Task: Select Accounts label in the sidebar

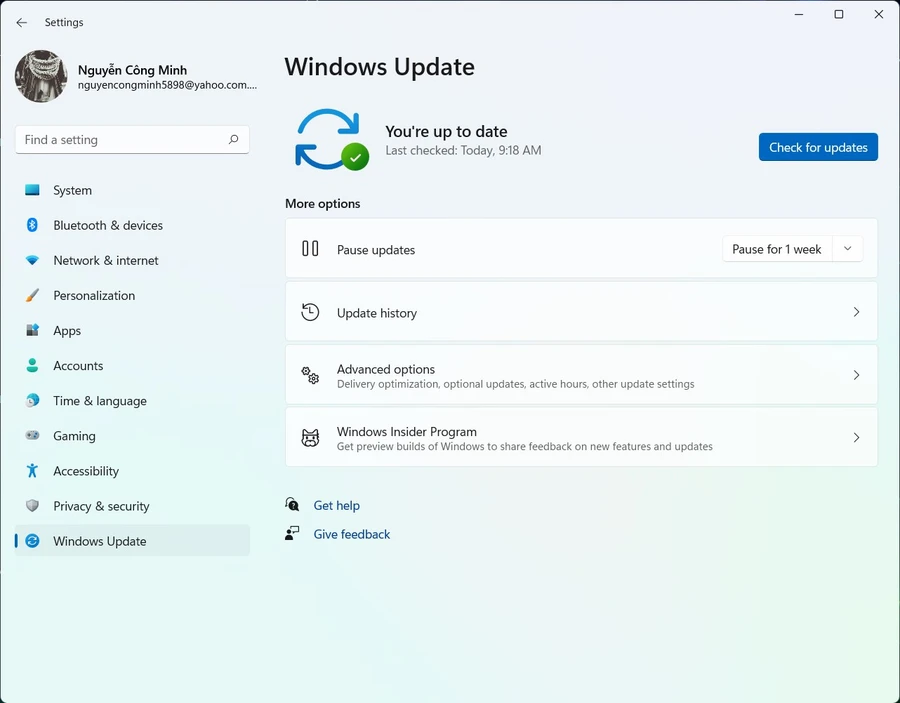Action: click(x=78, y=366)
